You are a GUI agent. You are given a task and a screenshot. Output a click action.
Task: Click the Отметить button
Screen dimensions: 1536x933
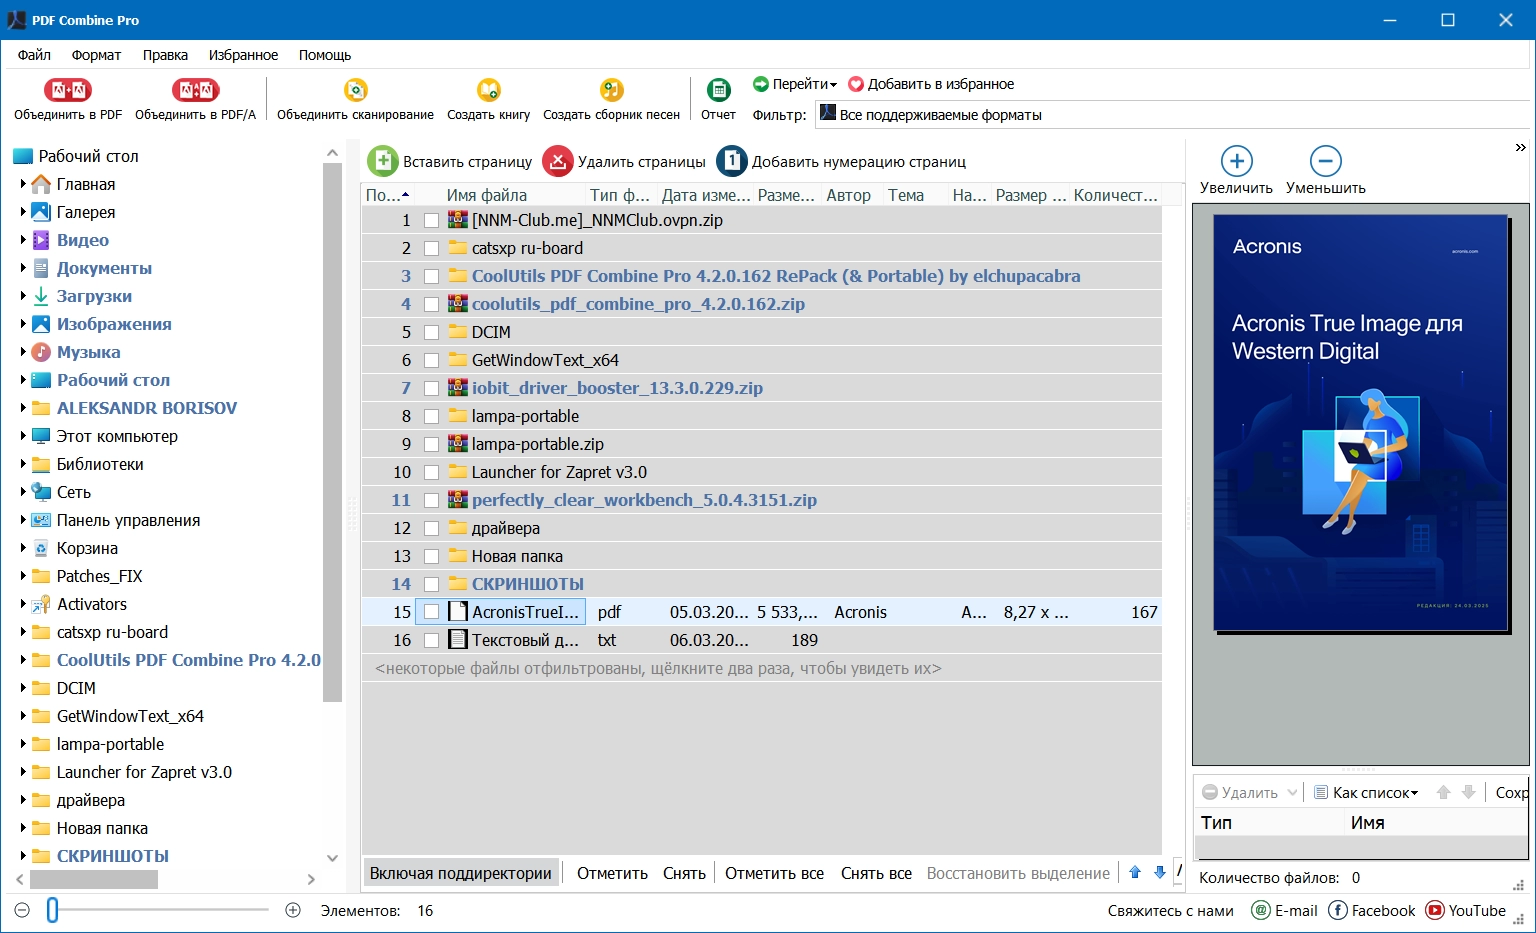(x=612, y=873)
